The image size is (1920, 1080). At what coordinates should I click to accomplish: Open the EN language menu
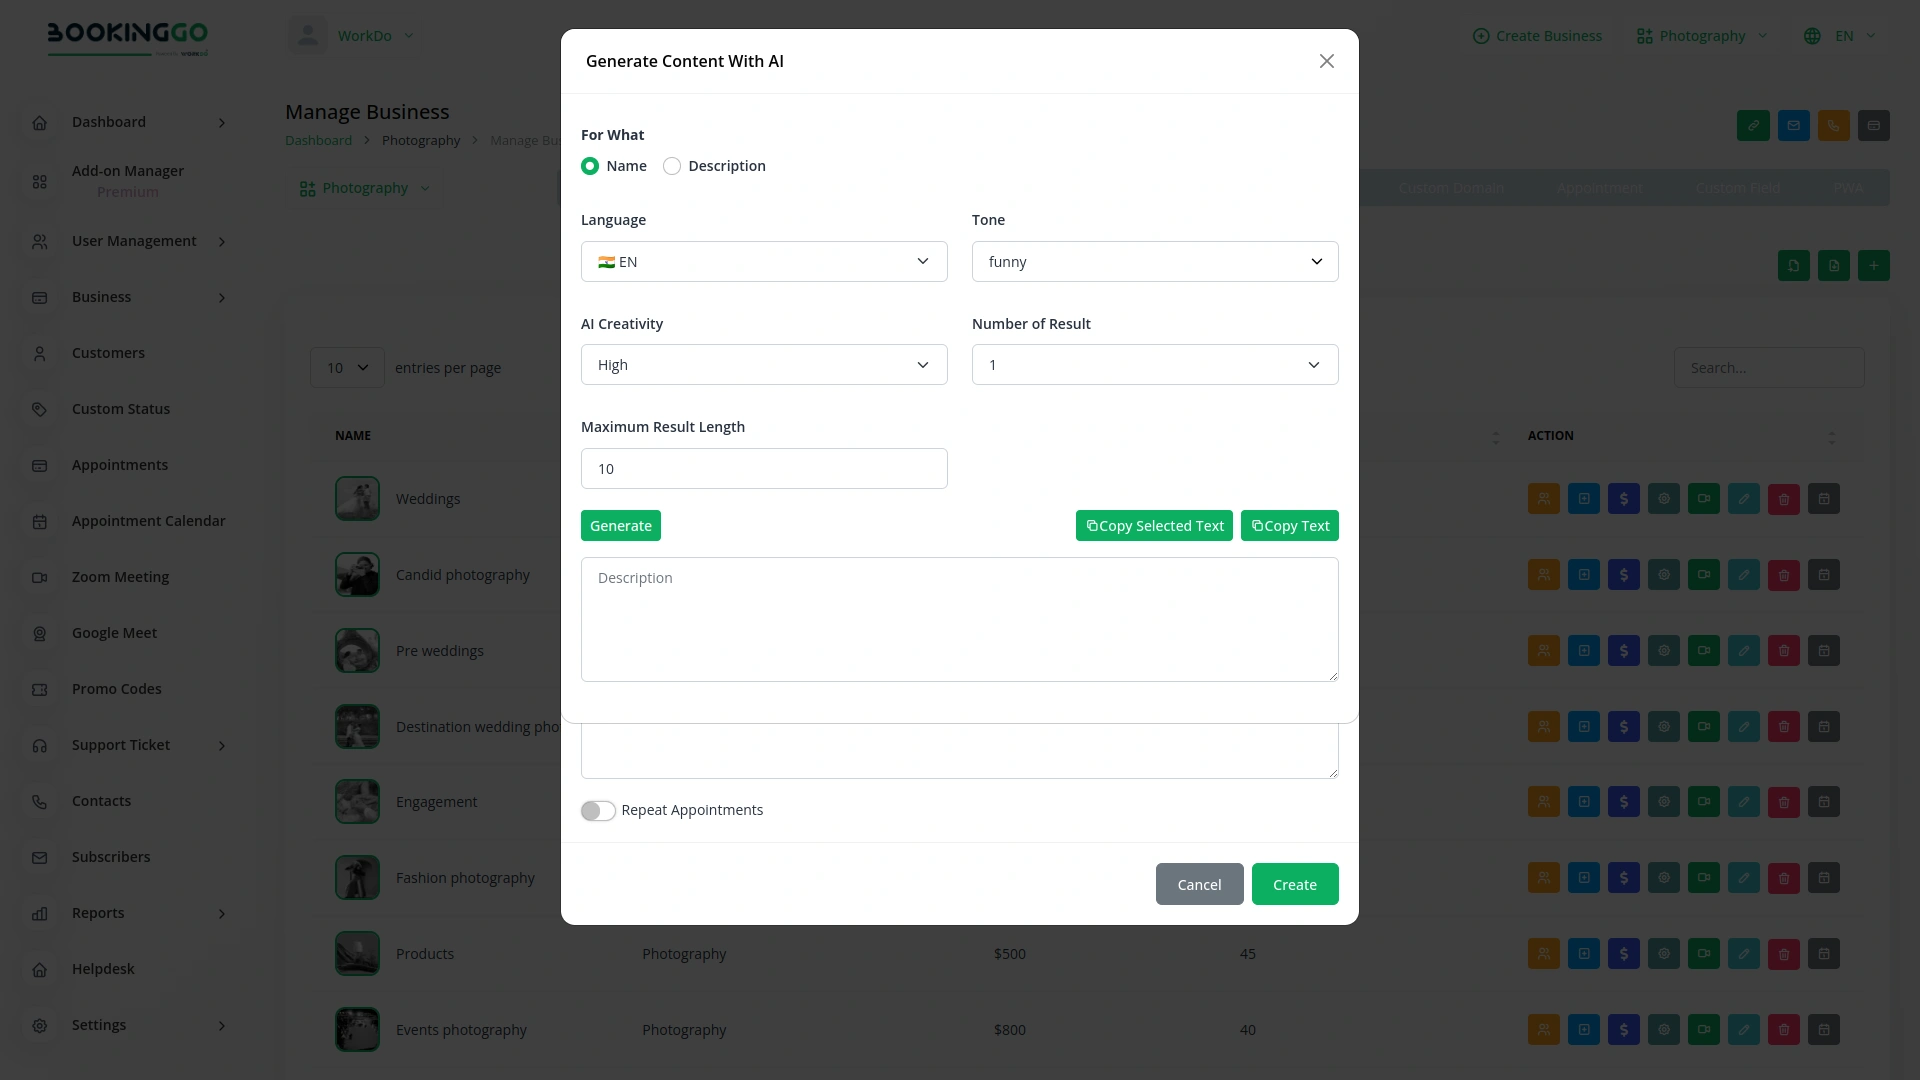(x=1840, y=36)
